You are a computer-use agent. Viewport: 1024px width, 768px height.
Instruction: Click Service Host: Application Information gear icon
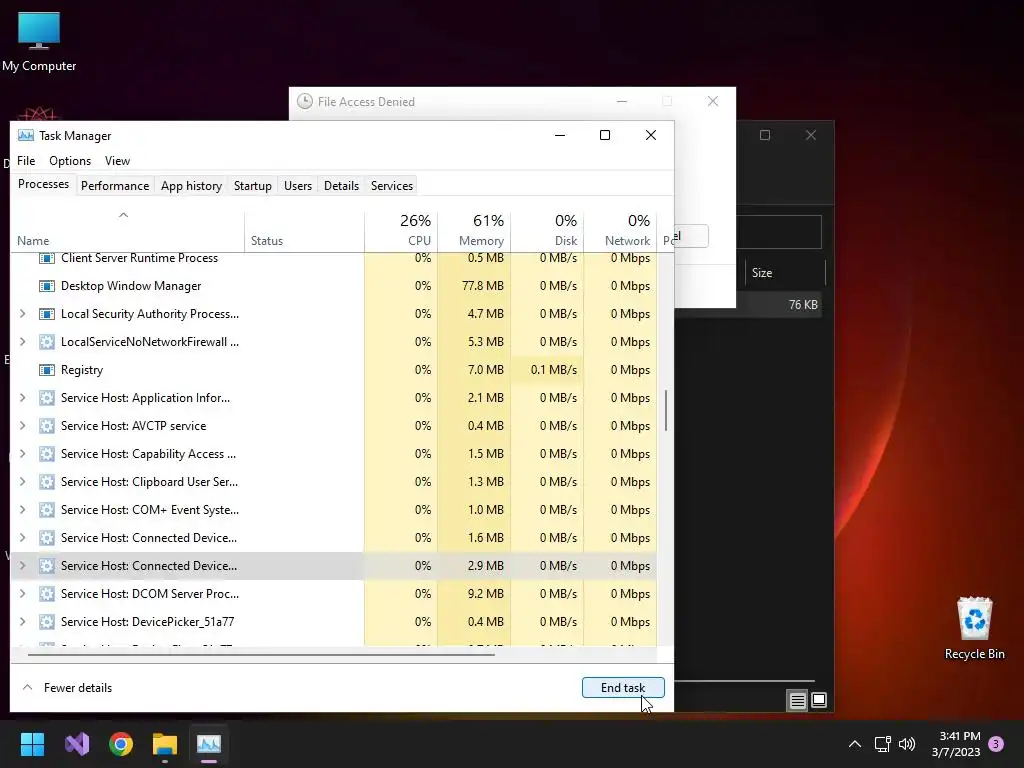pos(46,398)
